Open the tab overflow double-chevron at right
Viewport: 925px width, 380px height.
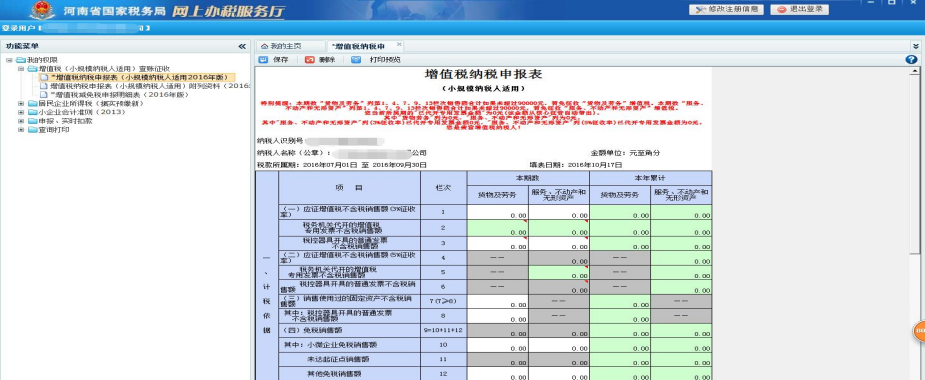point(916,46)
